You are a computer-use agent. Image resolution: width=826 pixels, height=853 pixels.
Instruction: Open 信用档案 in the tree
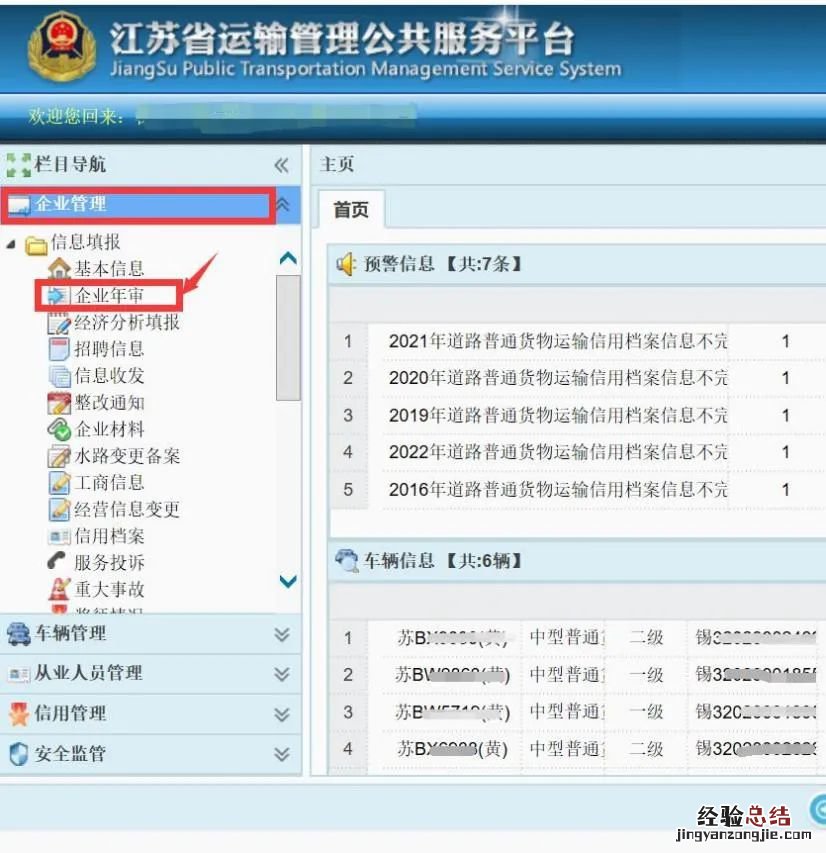coord(109,537)
